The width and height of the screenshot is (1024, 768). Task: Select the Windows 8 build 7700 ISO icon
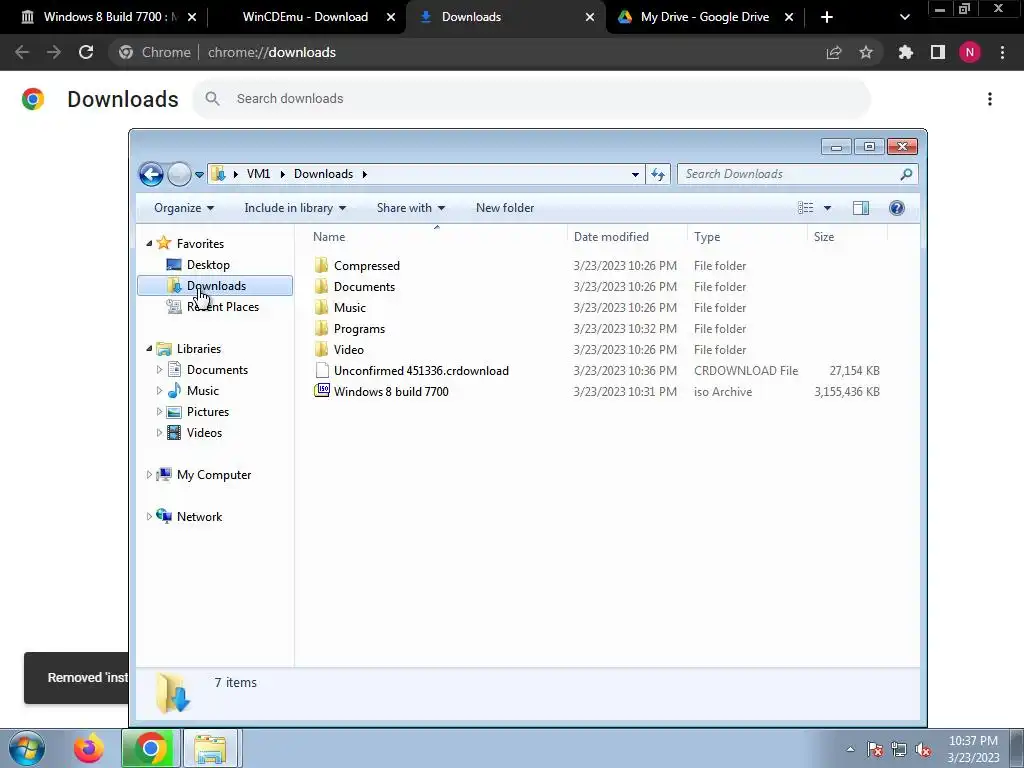(x=322, y=391)
